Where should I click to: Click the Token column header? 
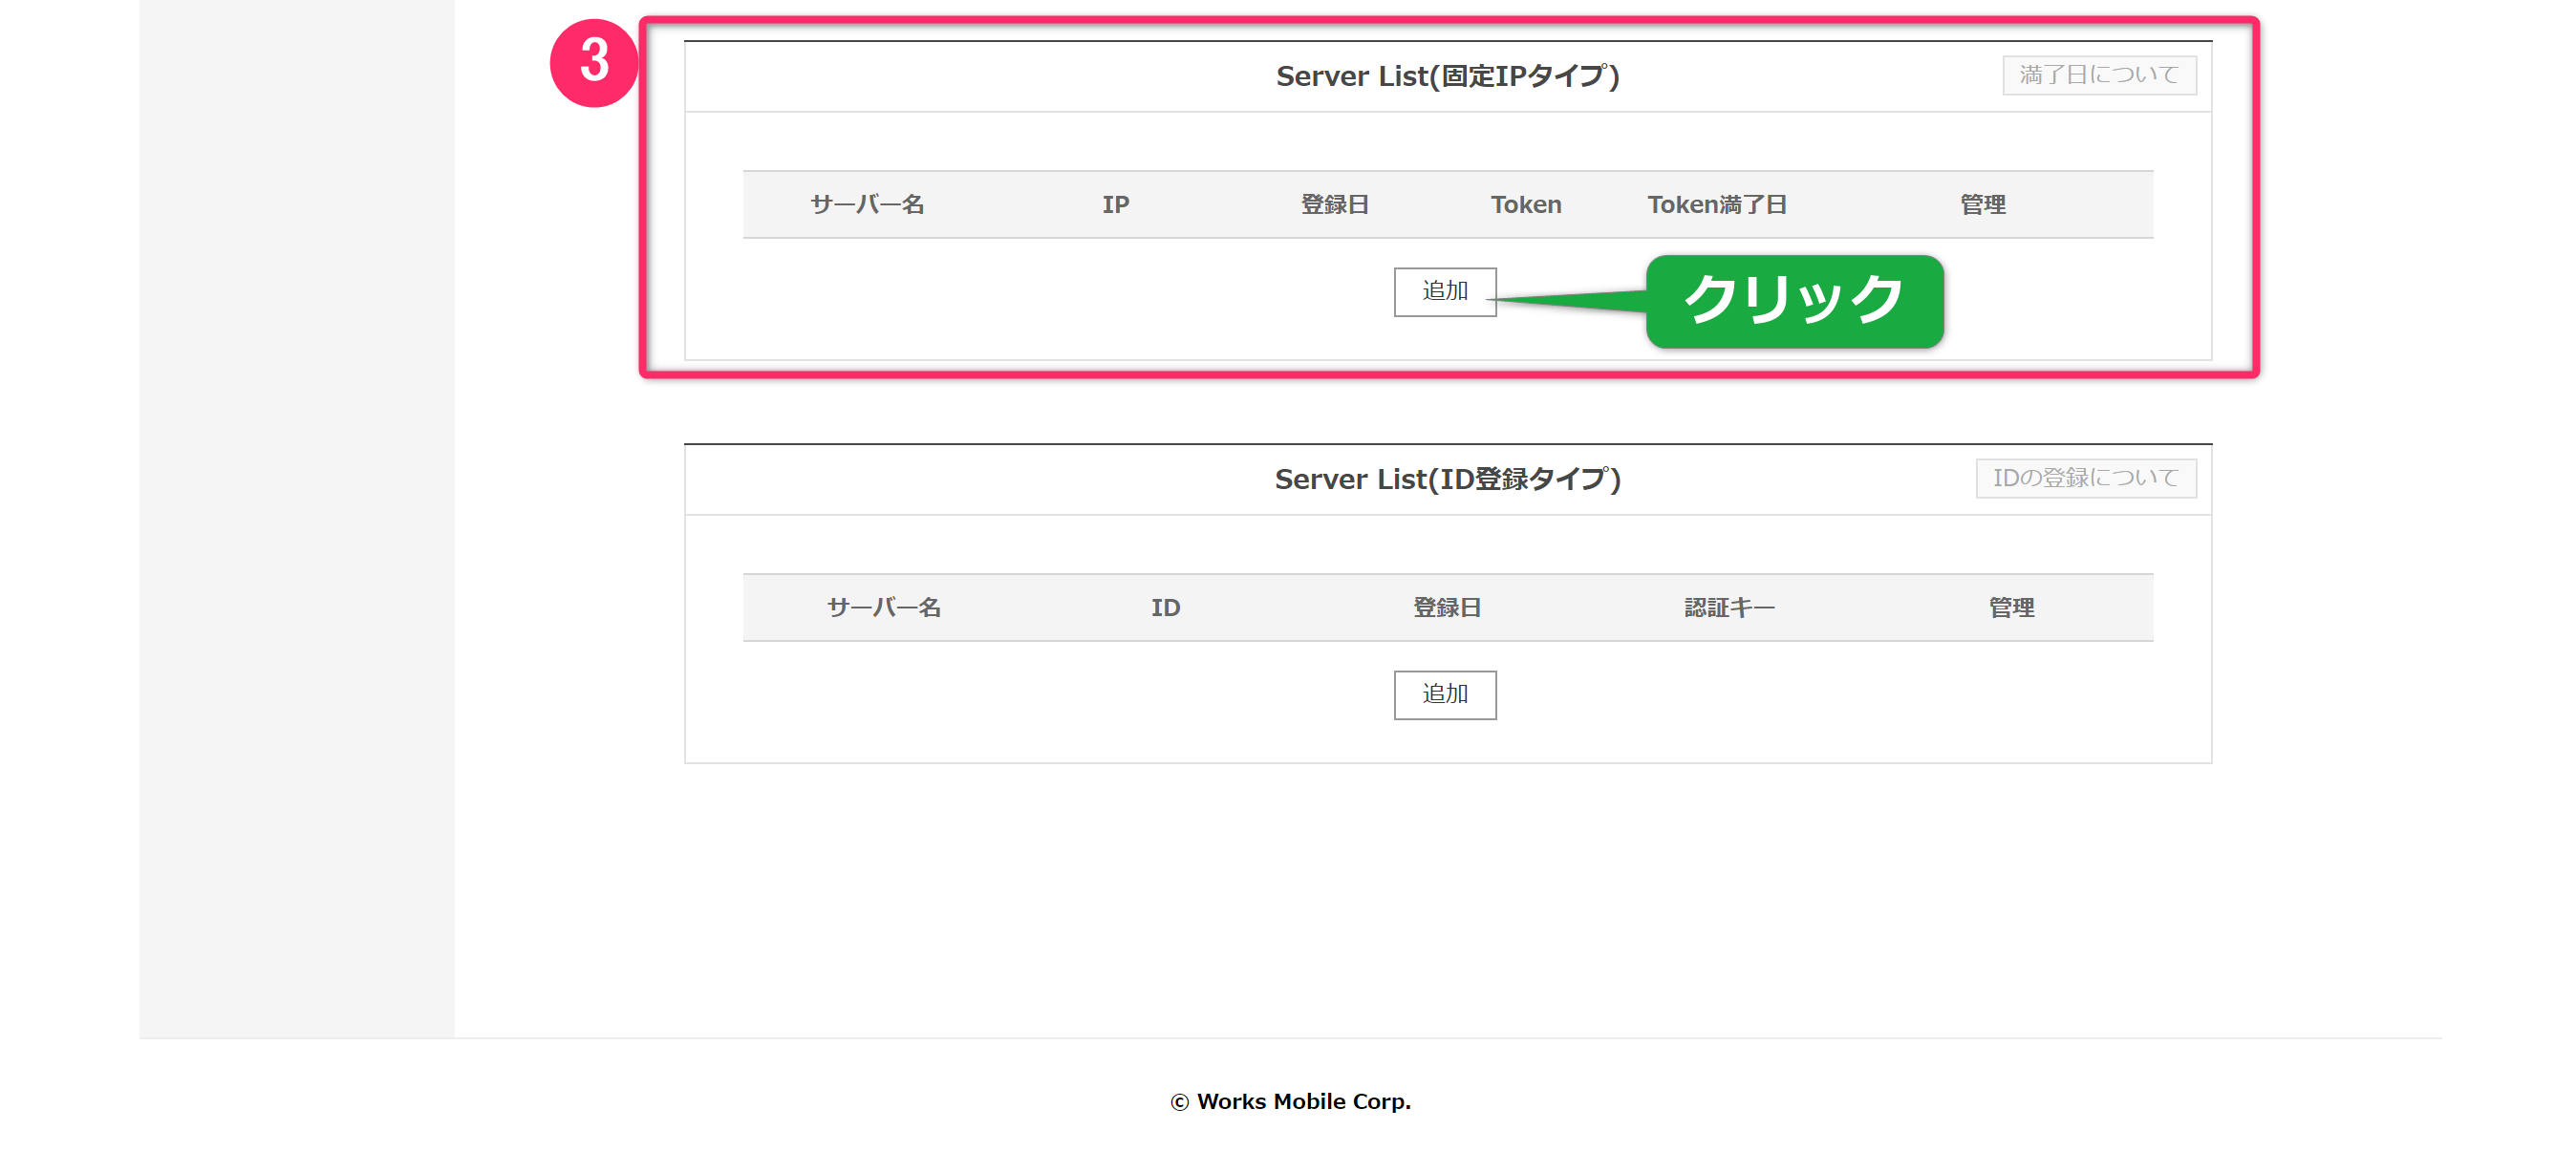[1525, 205]
